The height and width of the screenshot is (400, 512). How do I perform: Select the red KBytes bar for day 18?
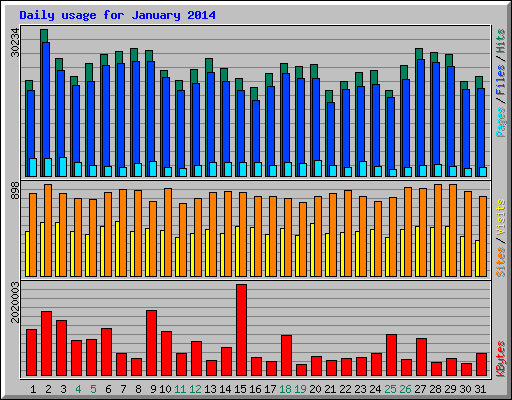point(286,355)
